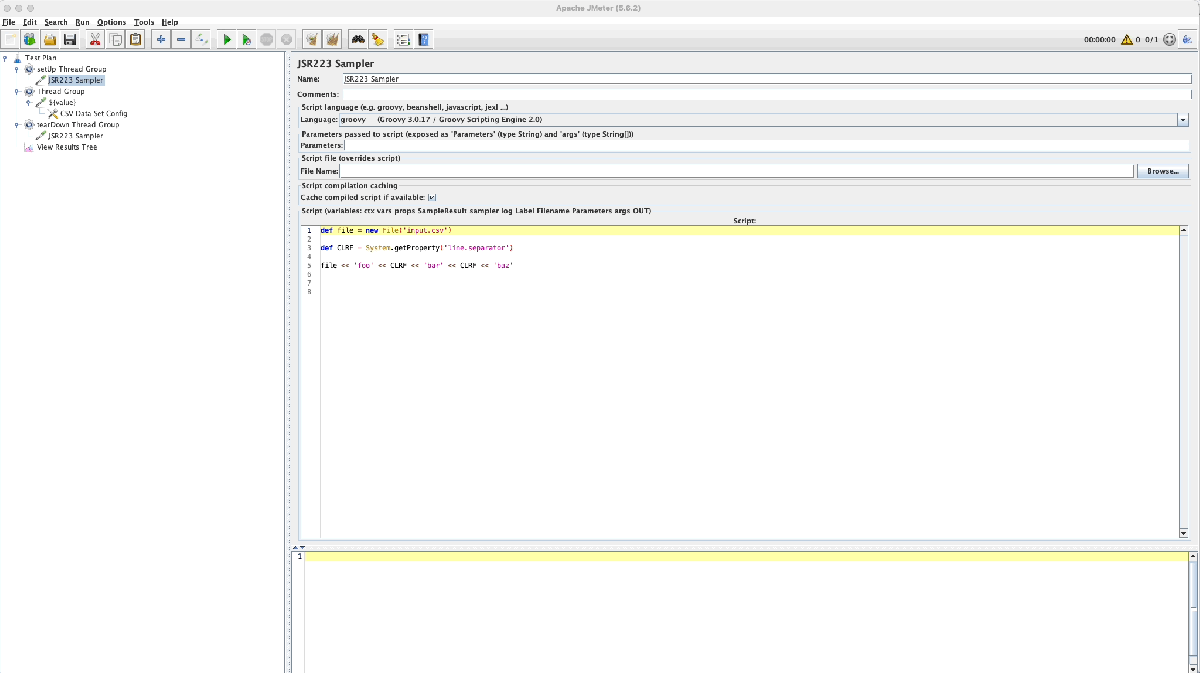
Task: Click the Clear results broom icon
Action: point(312,39)
